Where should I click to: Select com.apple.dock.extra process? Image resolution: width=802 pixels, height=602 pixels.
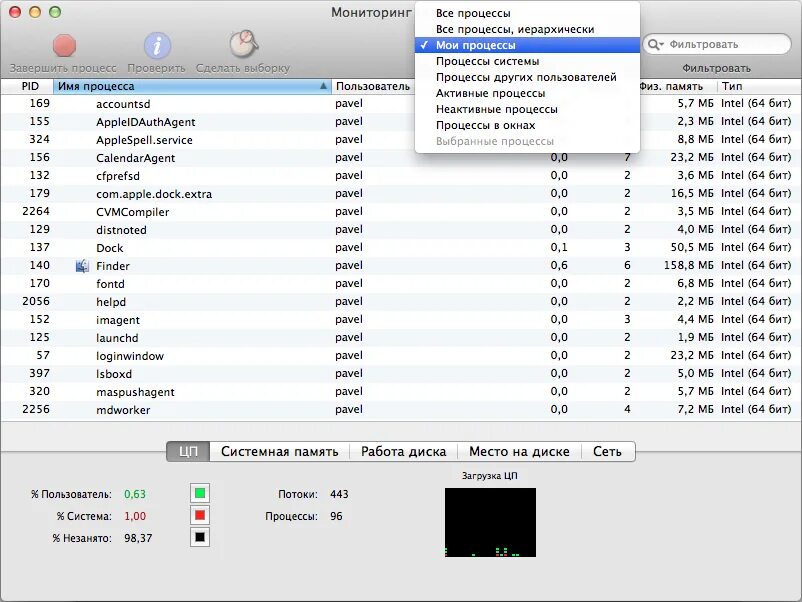pyautogui.click(x=401, y=194)
